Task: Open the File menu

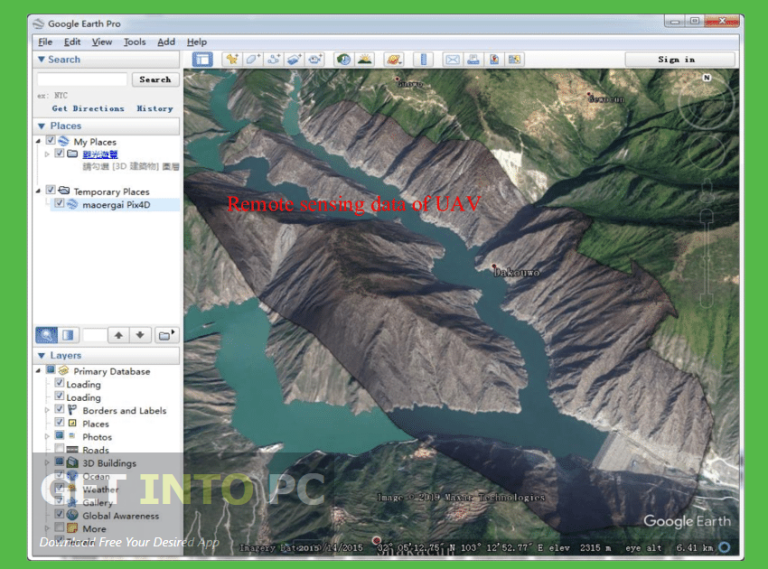Action: (x=45, y=42)
